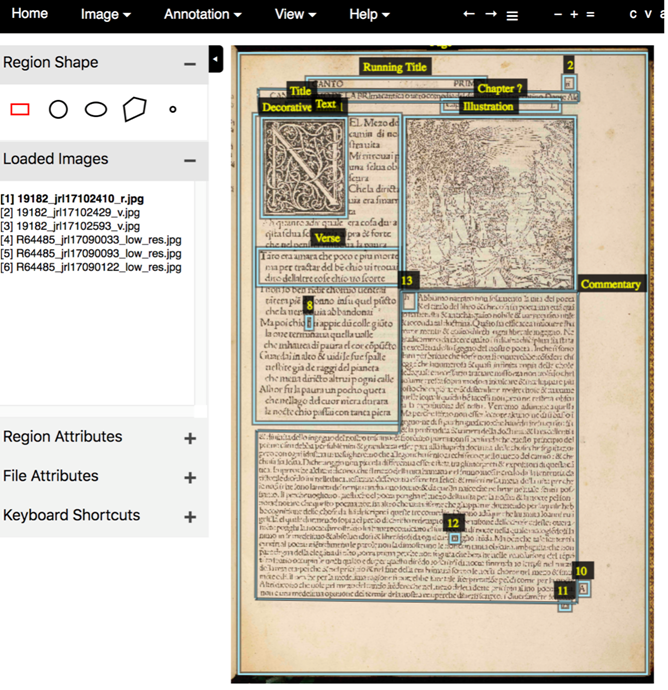The image size is (668, 690).
Task: Zoom out using the minus toolbar icon
Action: [x=557, y=14]
